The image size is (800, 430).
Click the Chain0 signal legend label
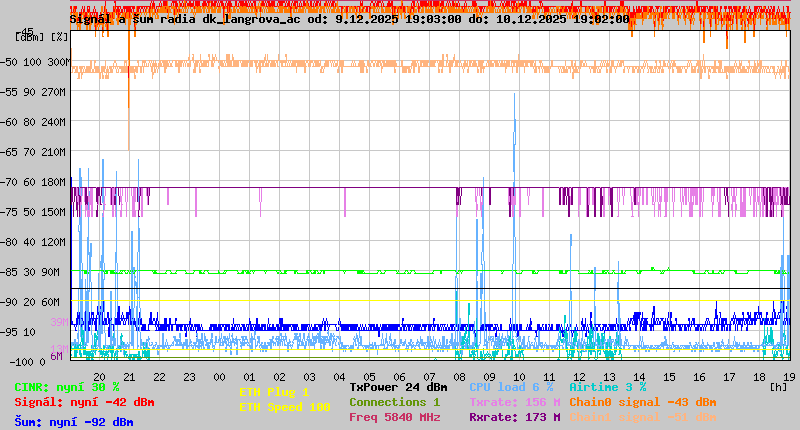pyautogui.click(x=643, y=402)
